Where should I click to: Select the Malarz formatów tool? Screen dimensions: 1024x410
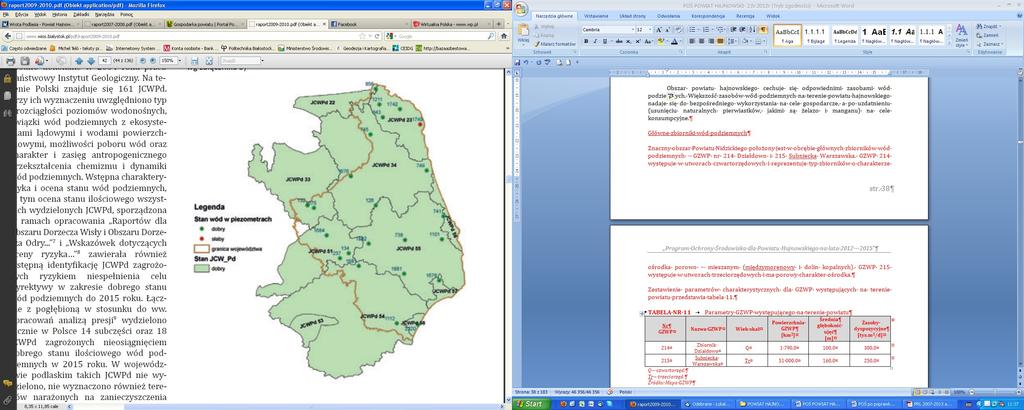(555, 44)
